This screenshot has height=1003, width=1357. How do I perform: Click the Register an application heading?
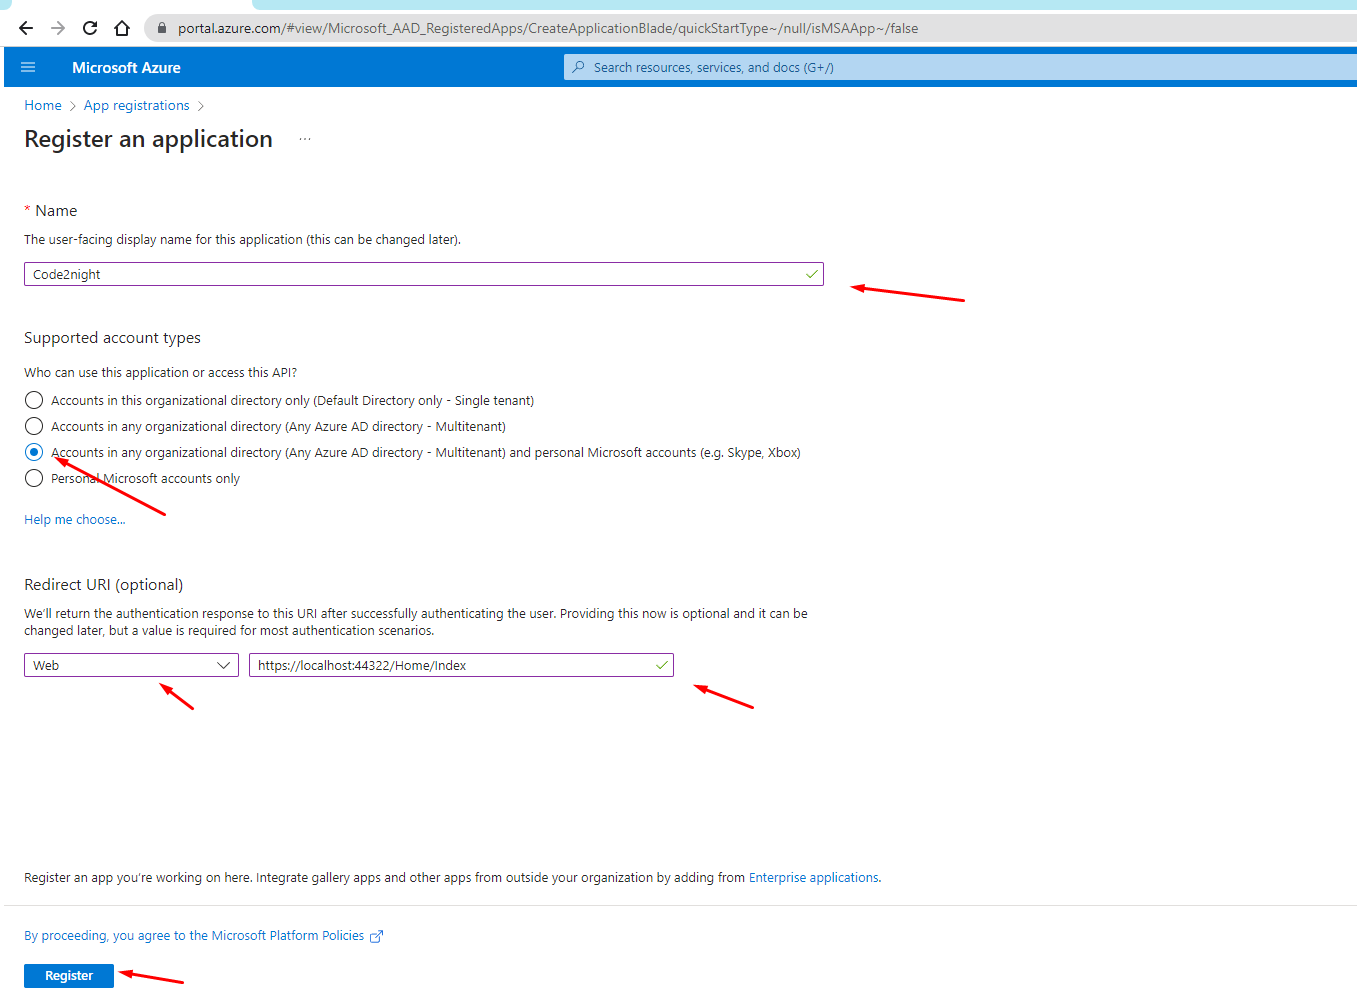(148, 139)
